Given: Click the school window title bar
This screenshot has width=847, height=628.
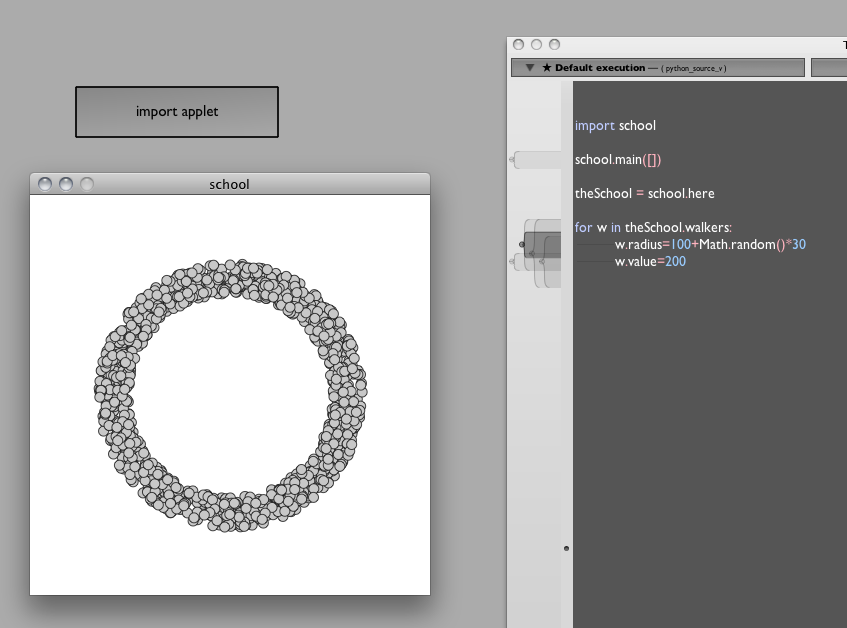Looking at the screenshot, I should point(229,184).
